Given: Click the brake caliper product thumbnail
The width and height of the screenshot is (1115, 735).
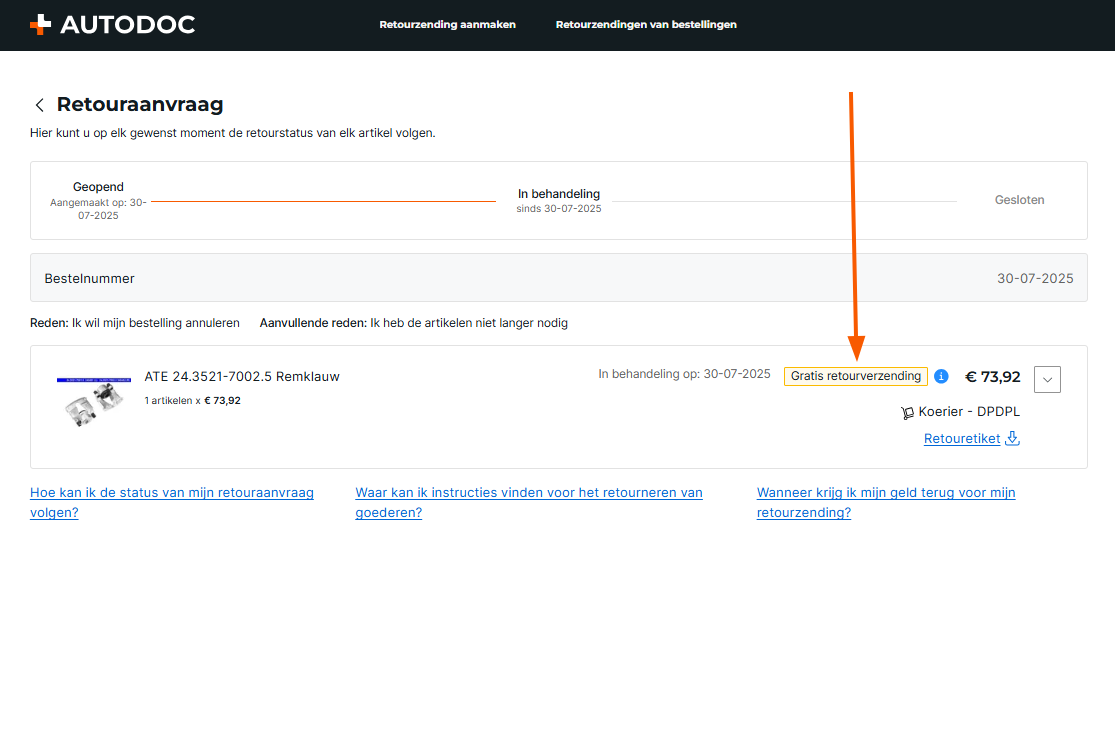Looking at the screenshot, I should coord(93,402).
